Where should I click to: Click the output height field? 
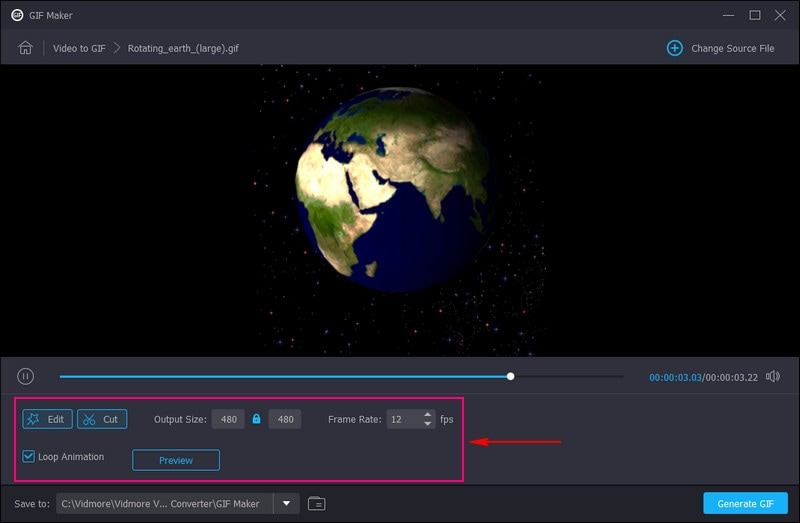coord(285,419)
